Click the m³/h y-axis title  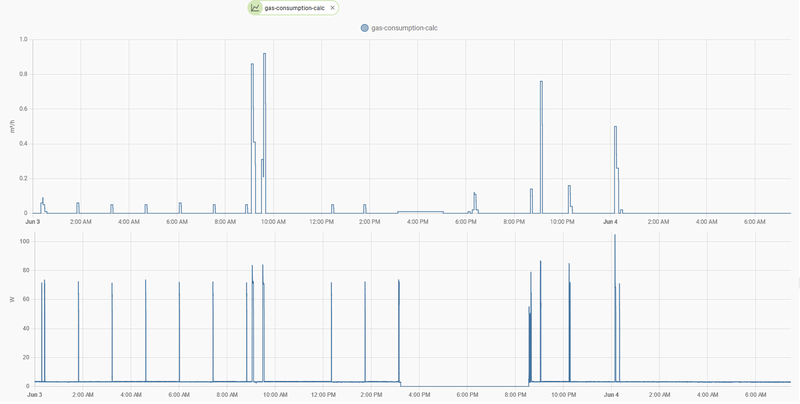pos(12,127)
